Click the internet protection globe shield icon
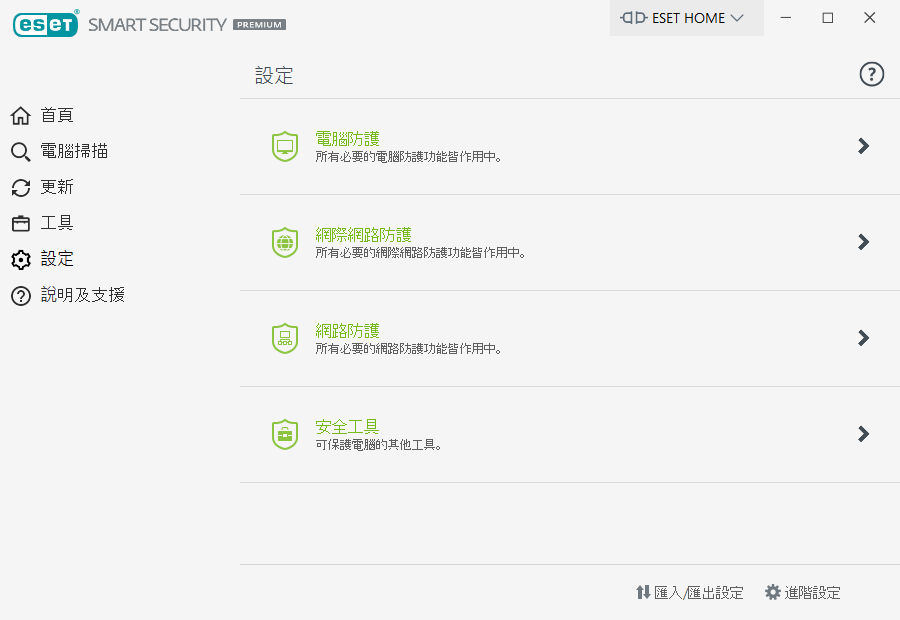This screenshot has height=620, width=900. click(x=285, y=242)
